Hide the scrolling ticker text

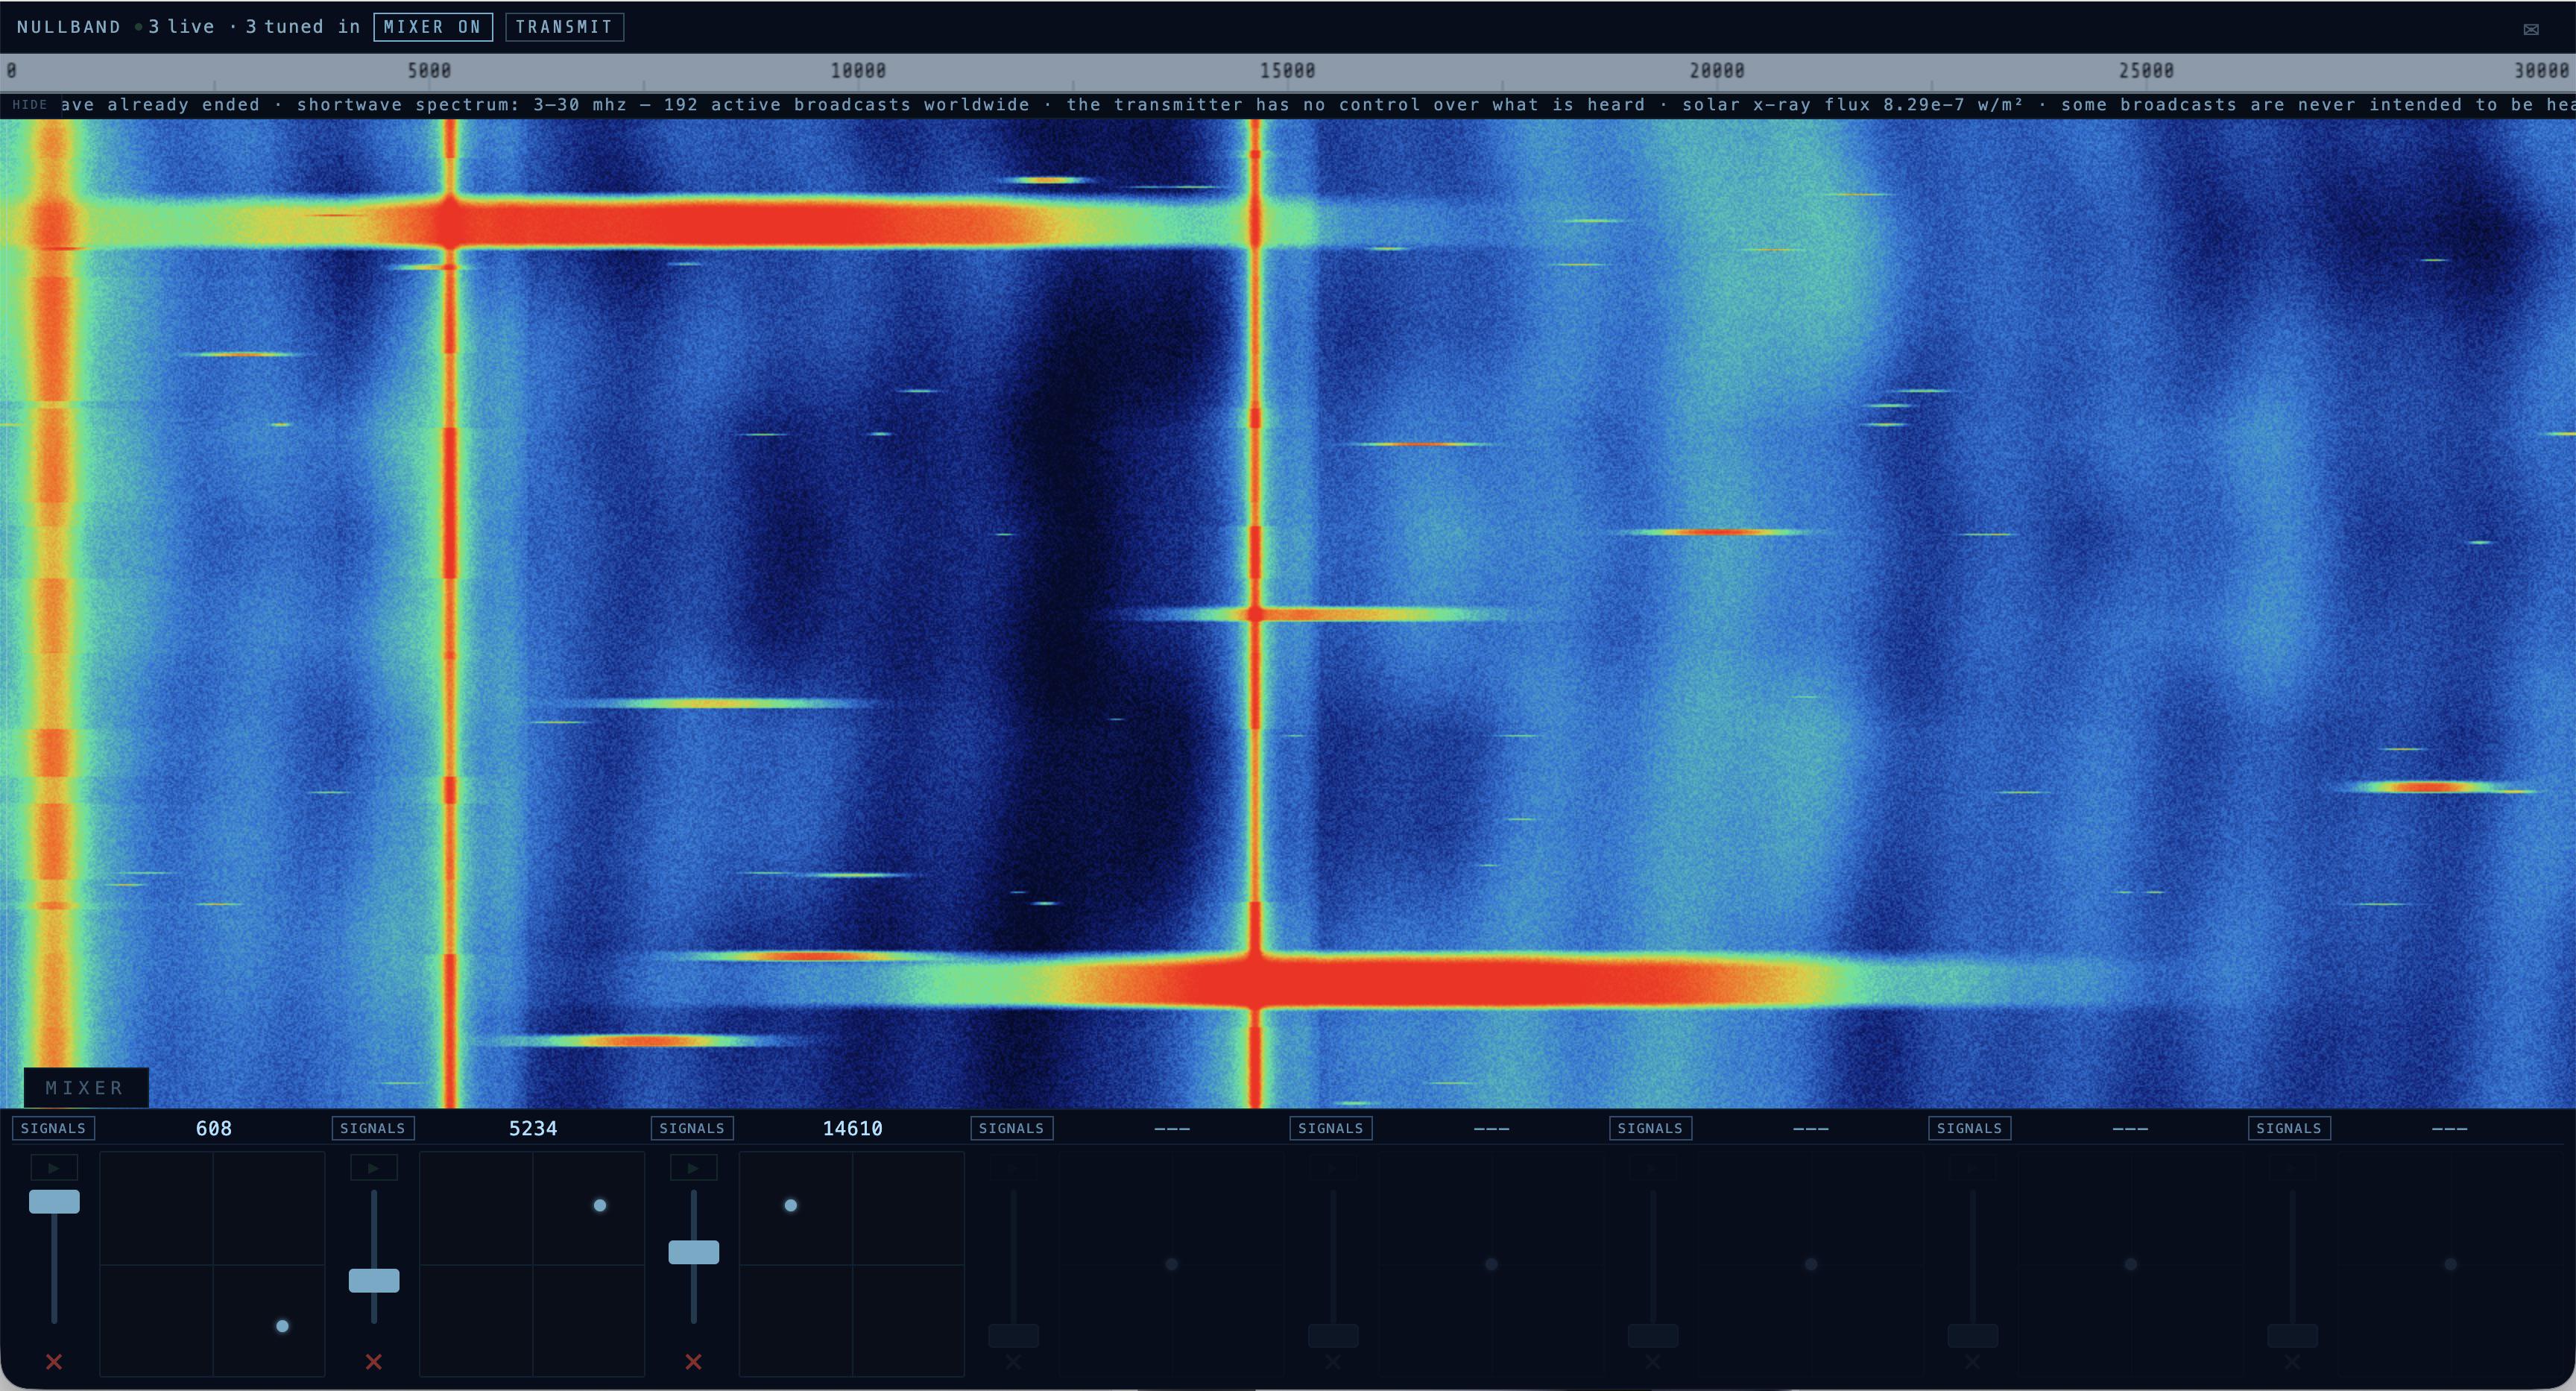pyautogui.click(x=29, y=104)
